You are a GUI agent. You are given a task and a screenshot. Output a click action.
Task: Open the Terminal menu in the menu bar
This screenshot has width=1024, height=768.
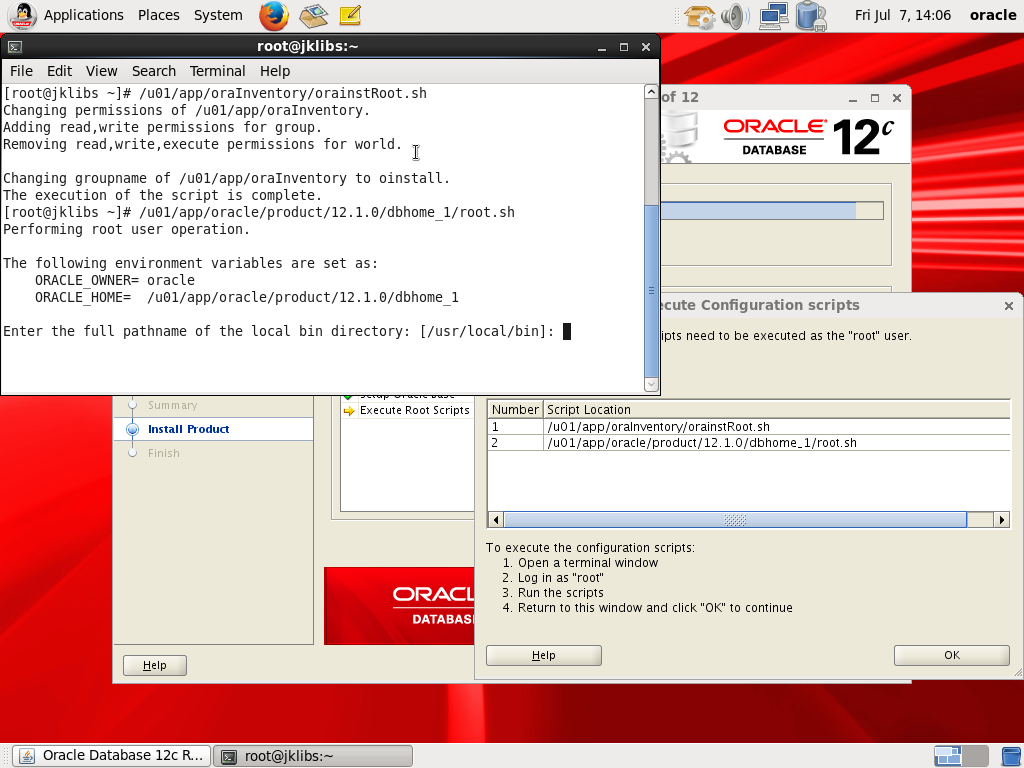pyautogui.click(x=217, y=71)
